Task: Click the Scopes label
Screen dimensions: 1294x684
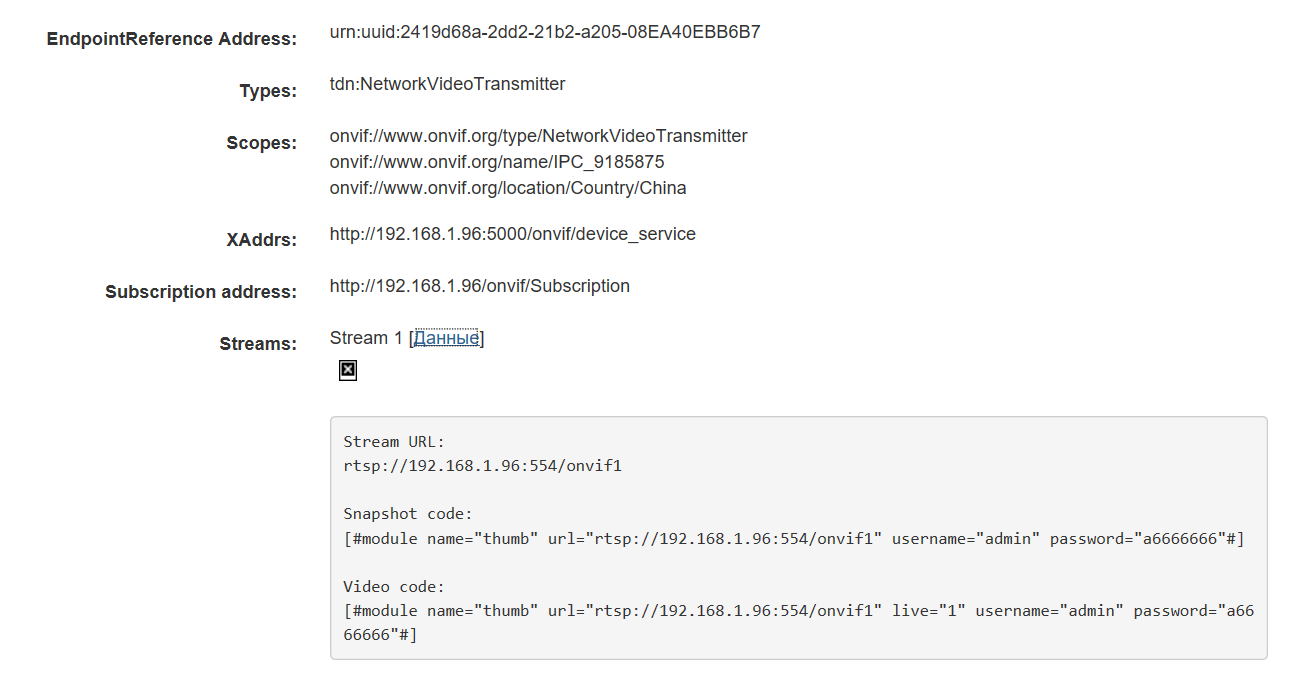Action: (x=261, y=143)
